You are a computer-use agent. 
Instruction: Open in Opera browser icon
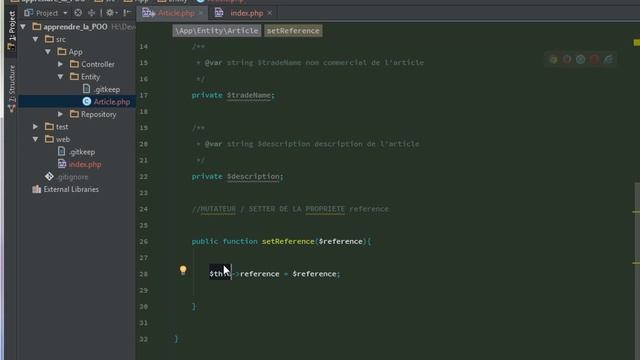pyautogui.click(x=594, y=60)
